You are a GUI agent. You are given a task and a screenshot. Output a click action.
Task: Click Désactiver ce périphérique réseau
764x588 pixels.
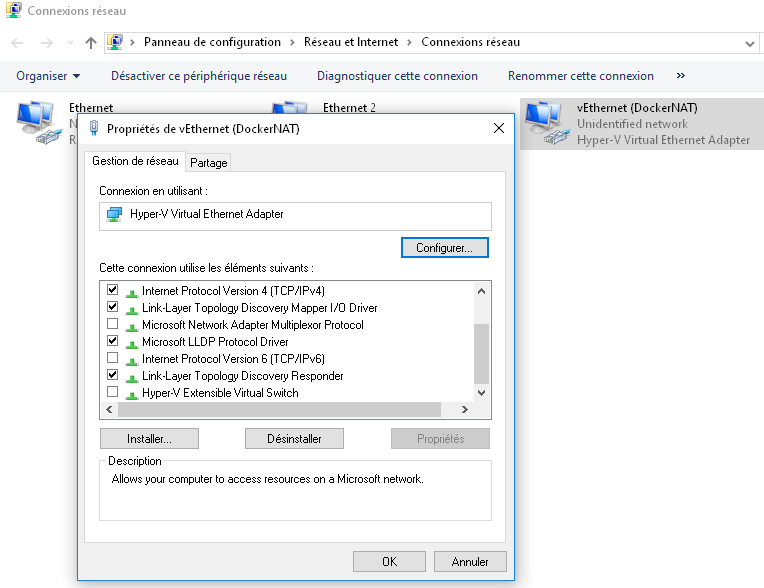(199, 76)
